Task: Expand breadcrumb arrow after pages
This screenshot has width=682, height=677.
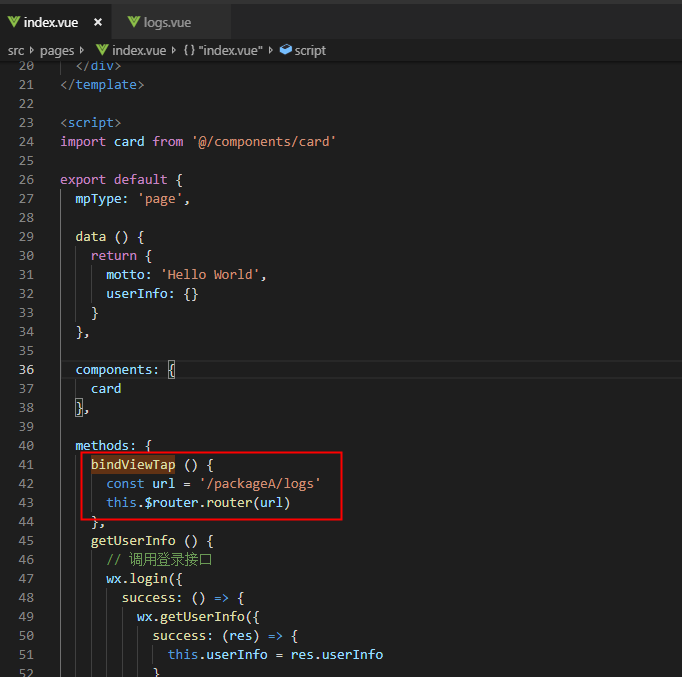Action: [82, 50]
